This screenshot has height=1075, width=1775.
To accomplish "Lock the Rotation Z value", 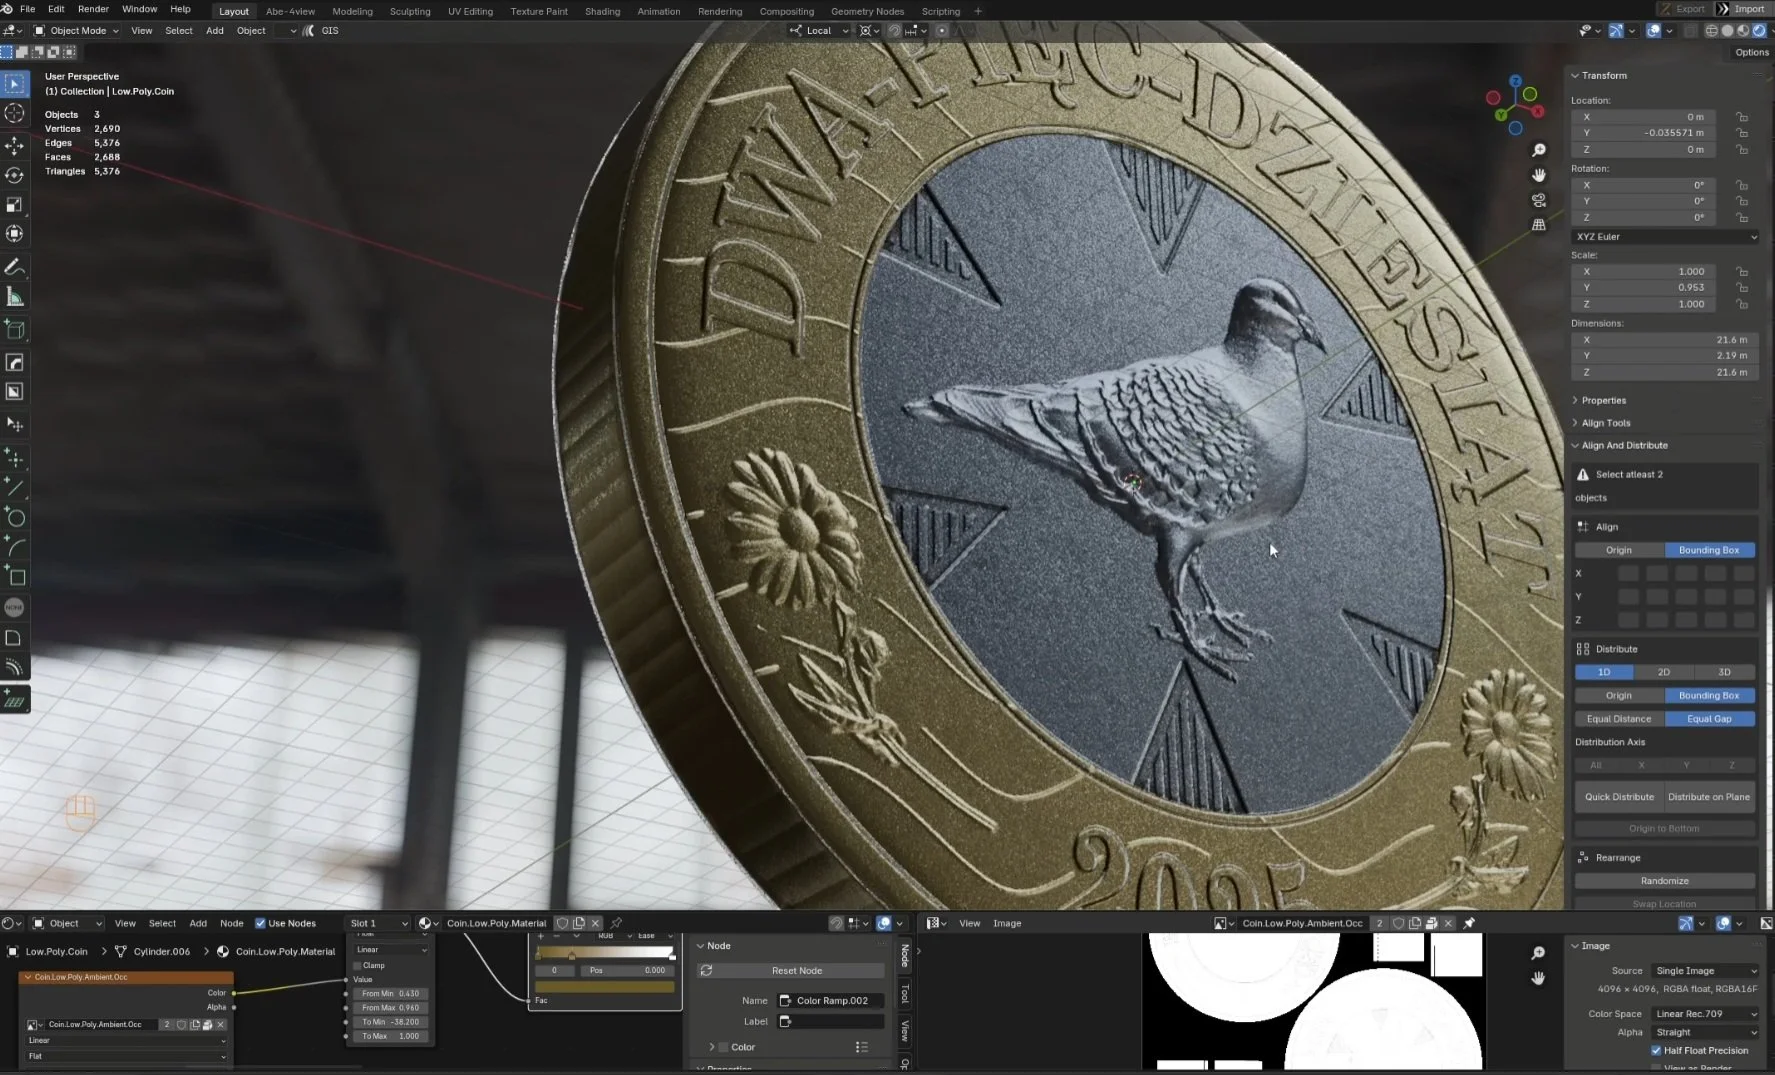I will click(1742, 217).
